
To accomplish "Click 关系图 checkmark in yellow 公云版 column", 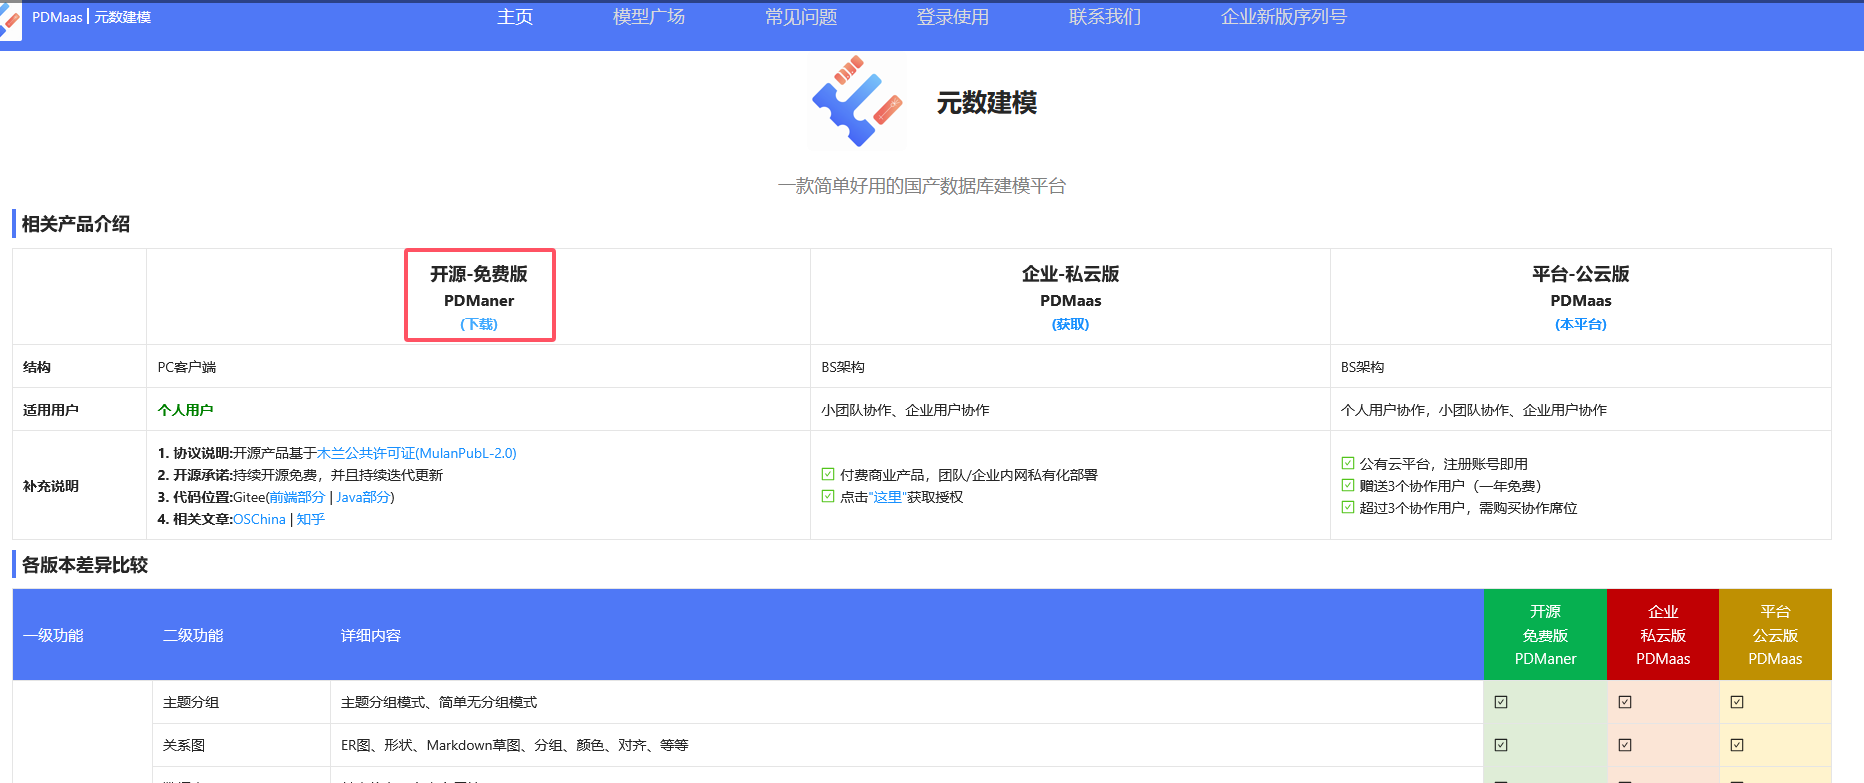I will pyautogui.click(x=1737, y=745).
